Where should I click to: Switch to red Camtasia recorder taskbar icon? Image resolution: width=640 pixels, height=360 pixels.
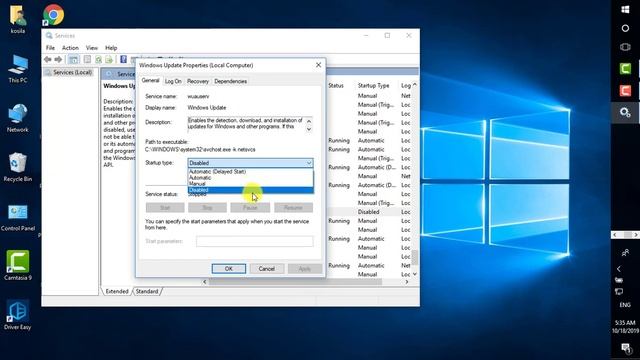(x=625, y=90)
